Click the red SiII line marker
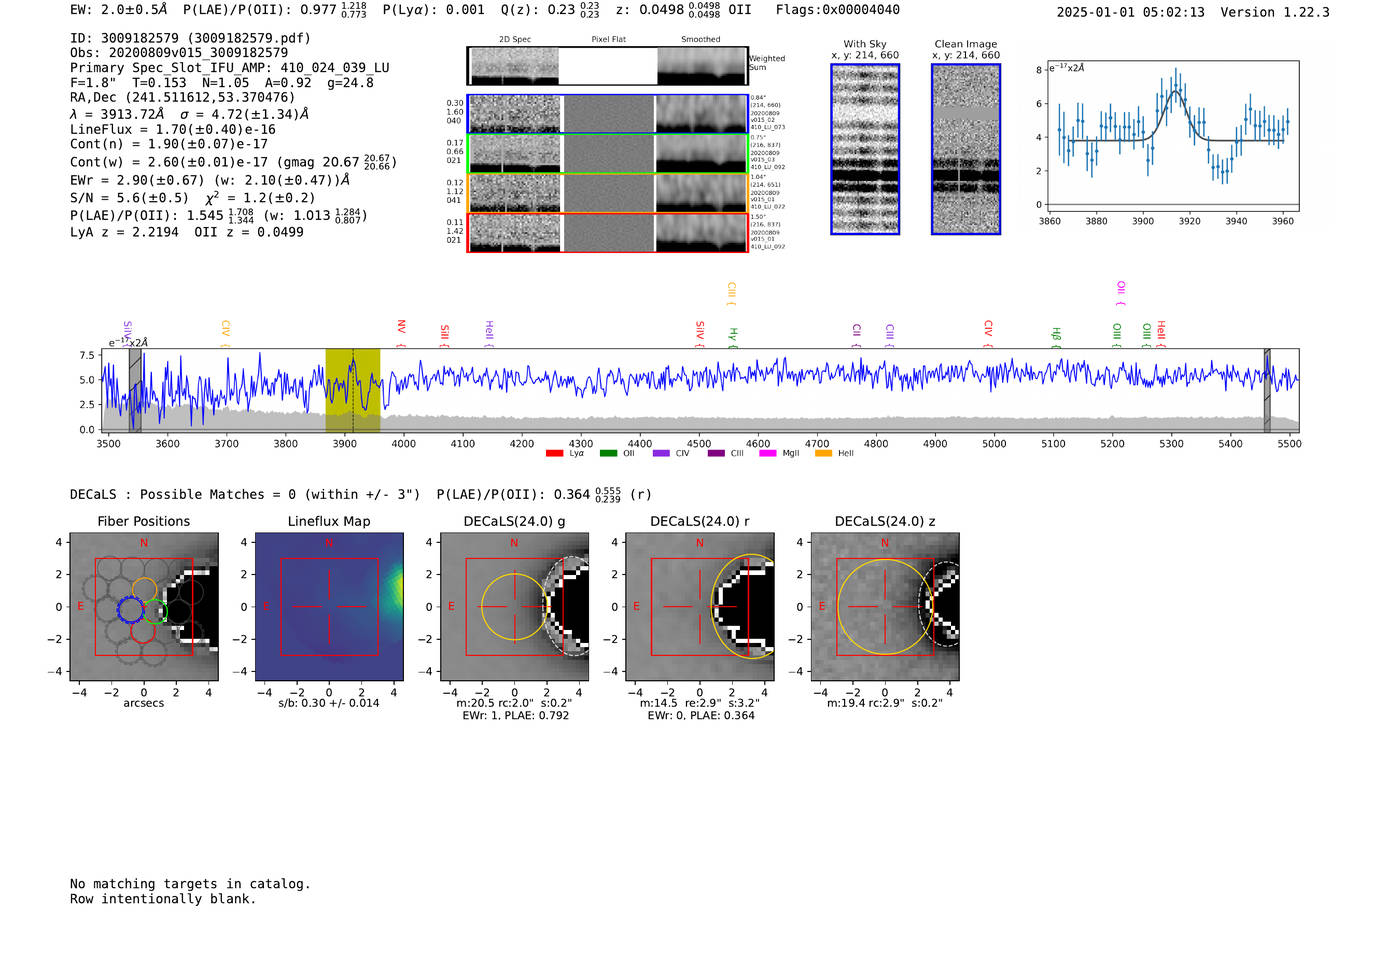This screenshot has width=1400, height=953. click(x=445, y=335)
